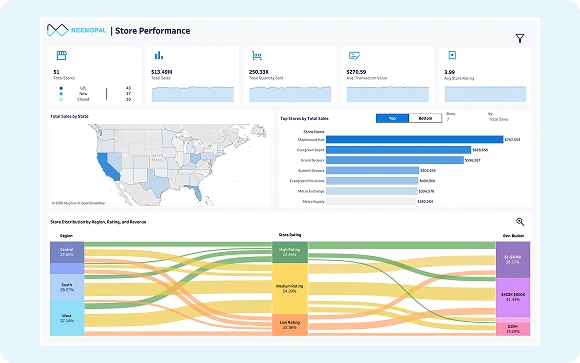Image resolution: width=580 pixels, height=363 pixels.
Task: Click the star badge icon on Avg Store Rating card
Action: [x=452, y=56]
